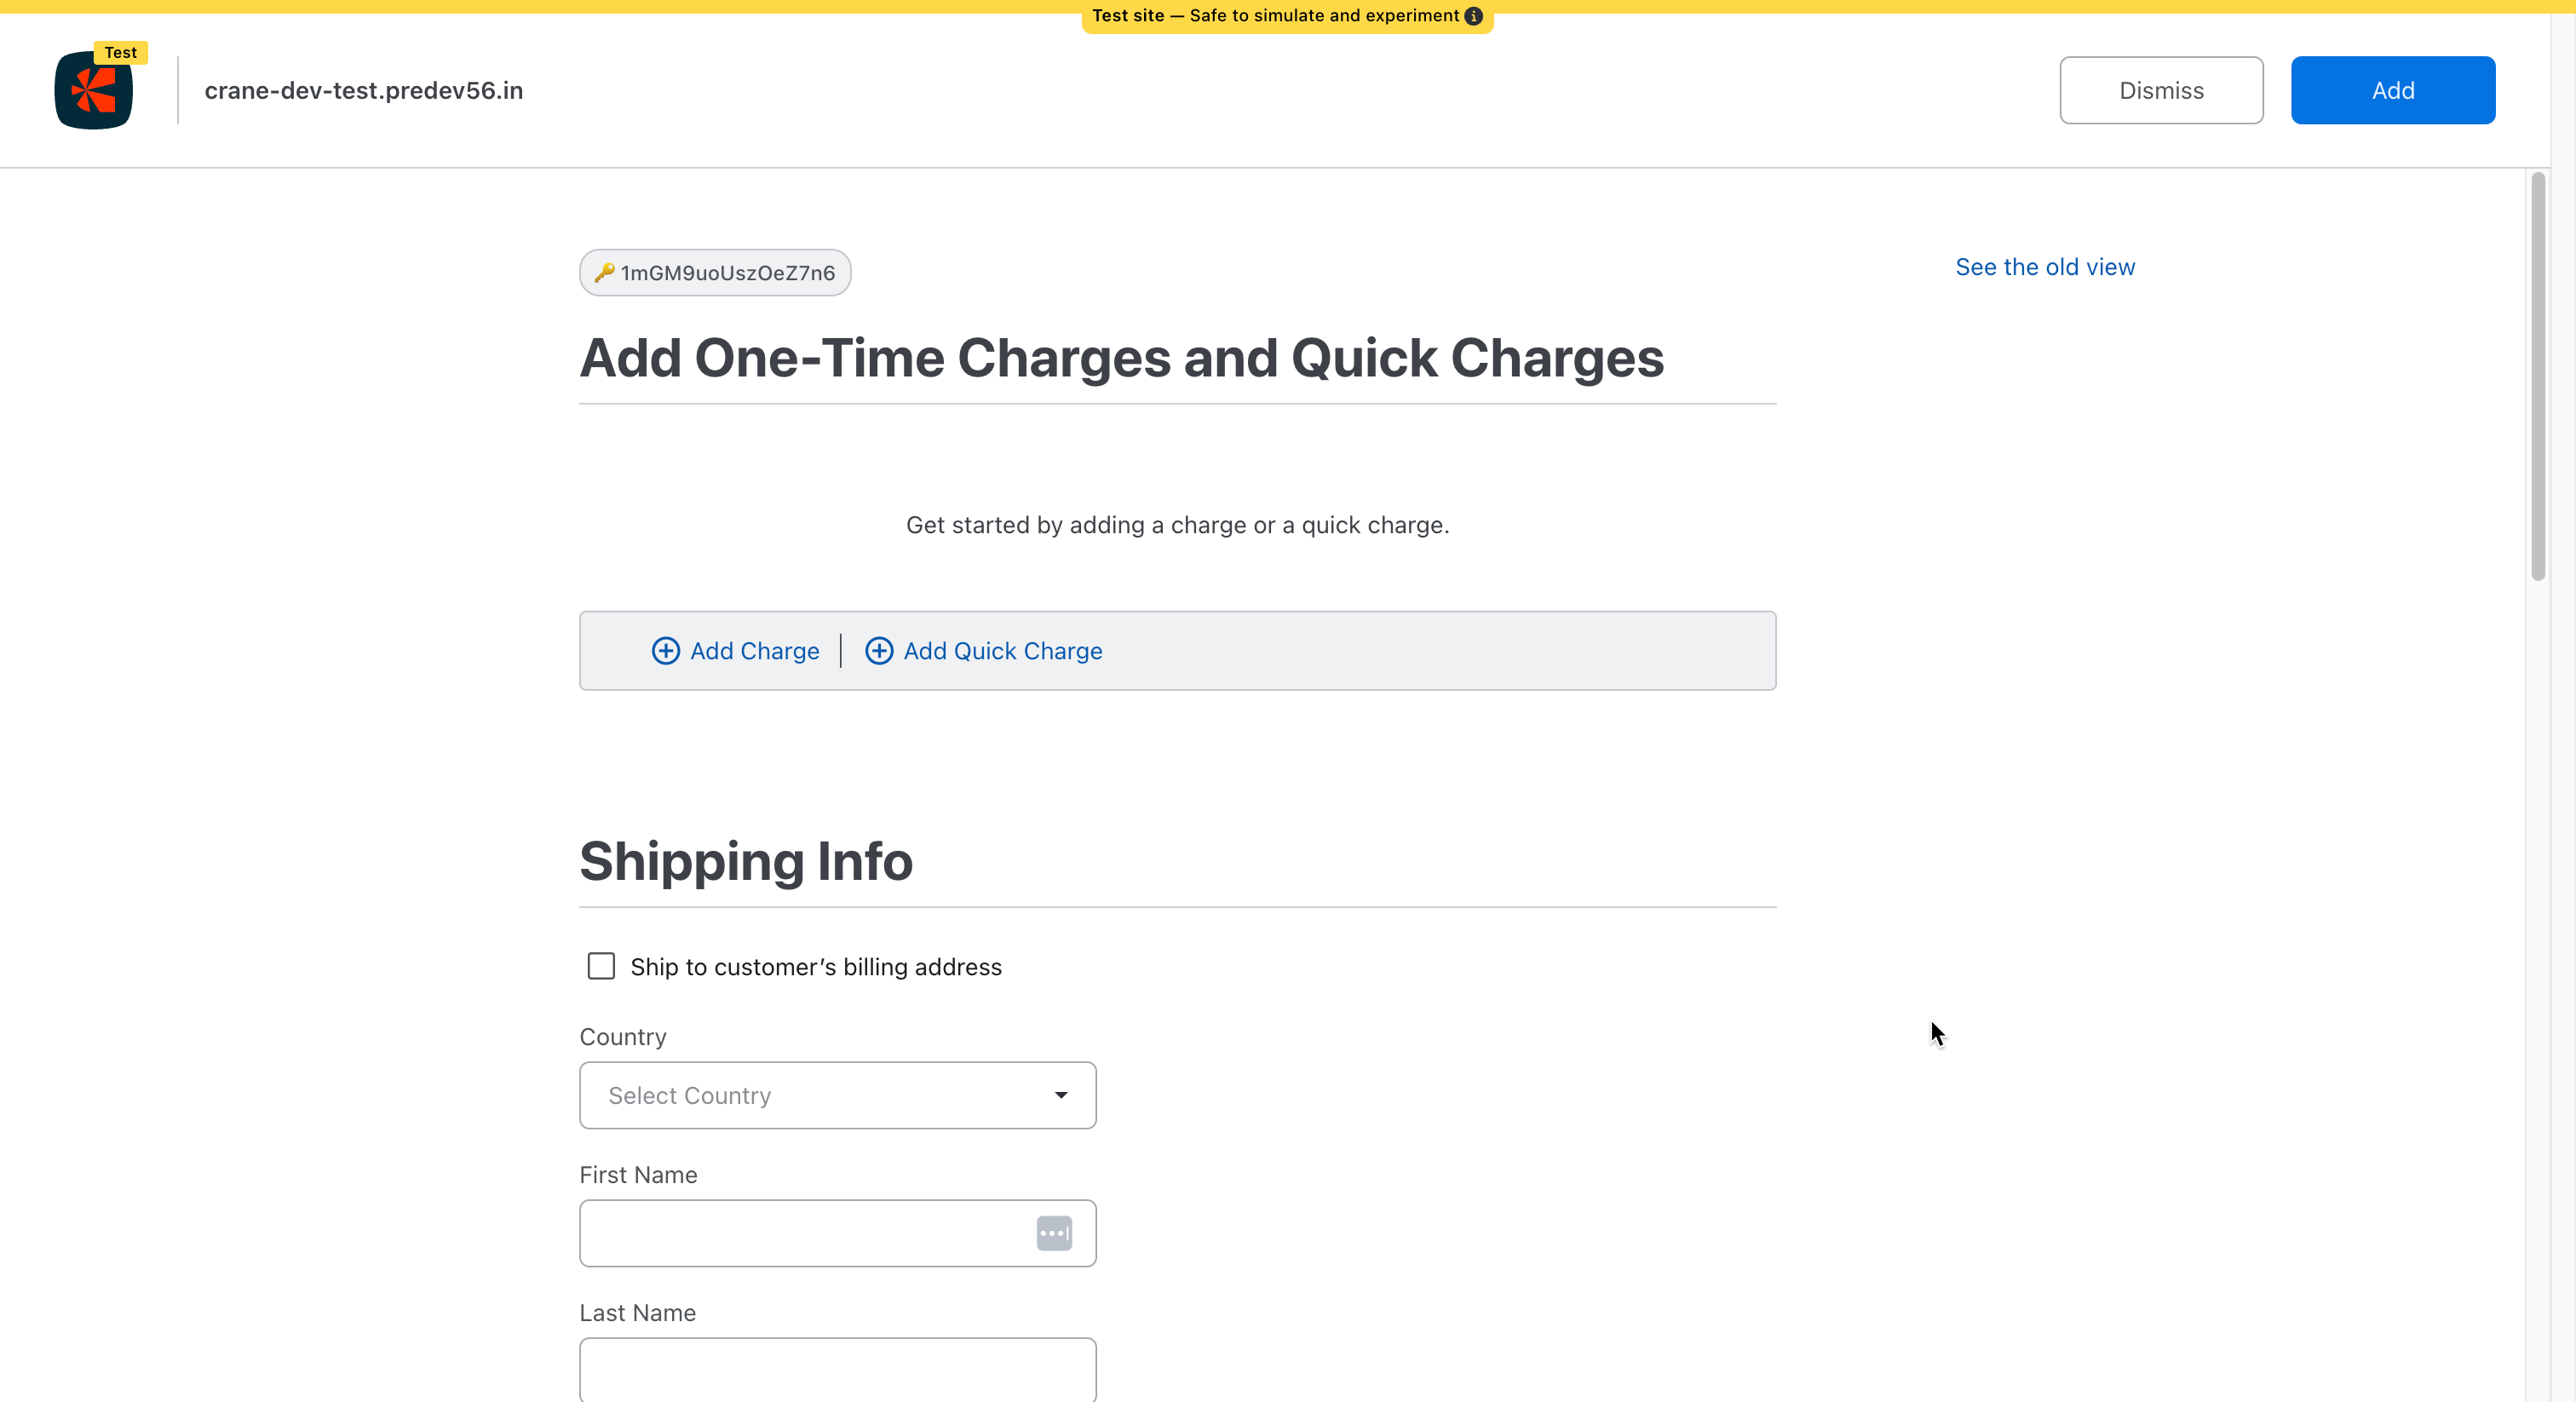Image resolution: width=2576 pixels, height=1402 pixels.
Task: Click the crane-dev-test.predev56.in site name
Action: tap(364, 91)
